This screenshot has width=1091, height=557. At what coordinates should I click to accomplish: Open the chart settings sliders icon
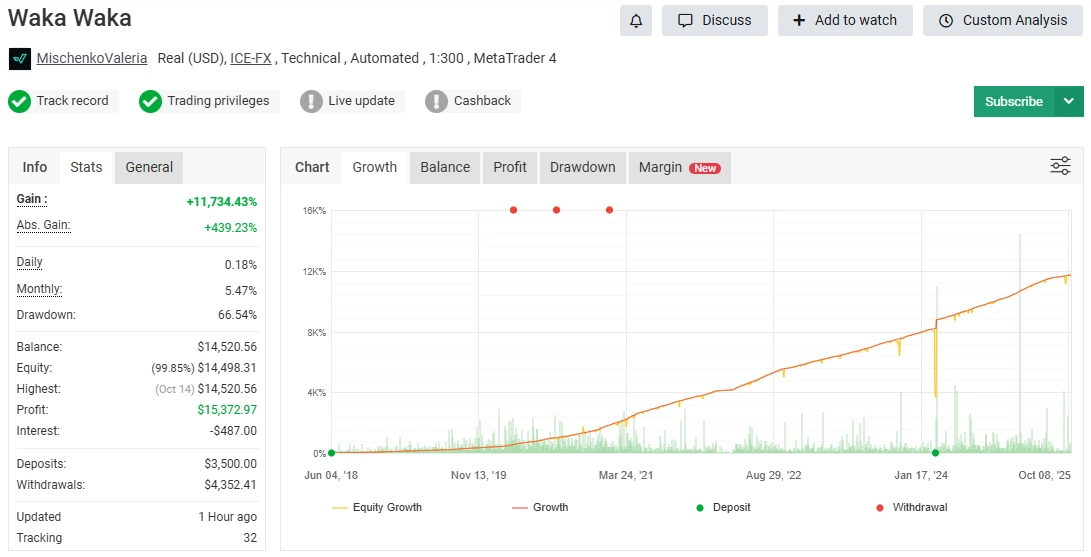[1060, 166]
